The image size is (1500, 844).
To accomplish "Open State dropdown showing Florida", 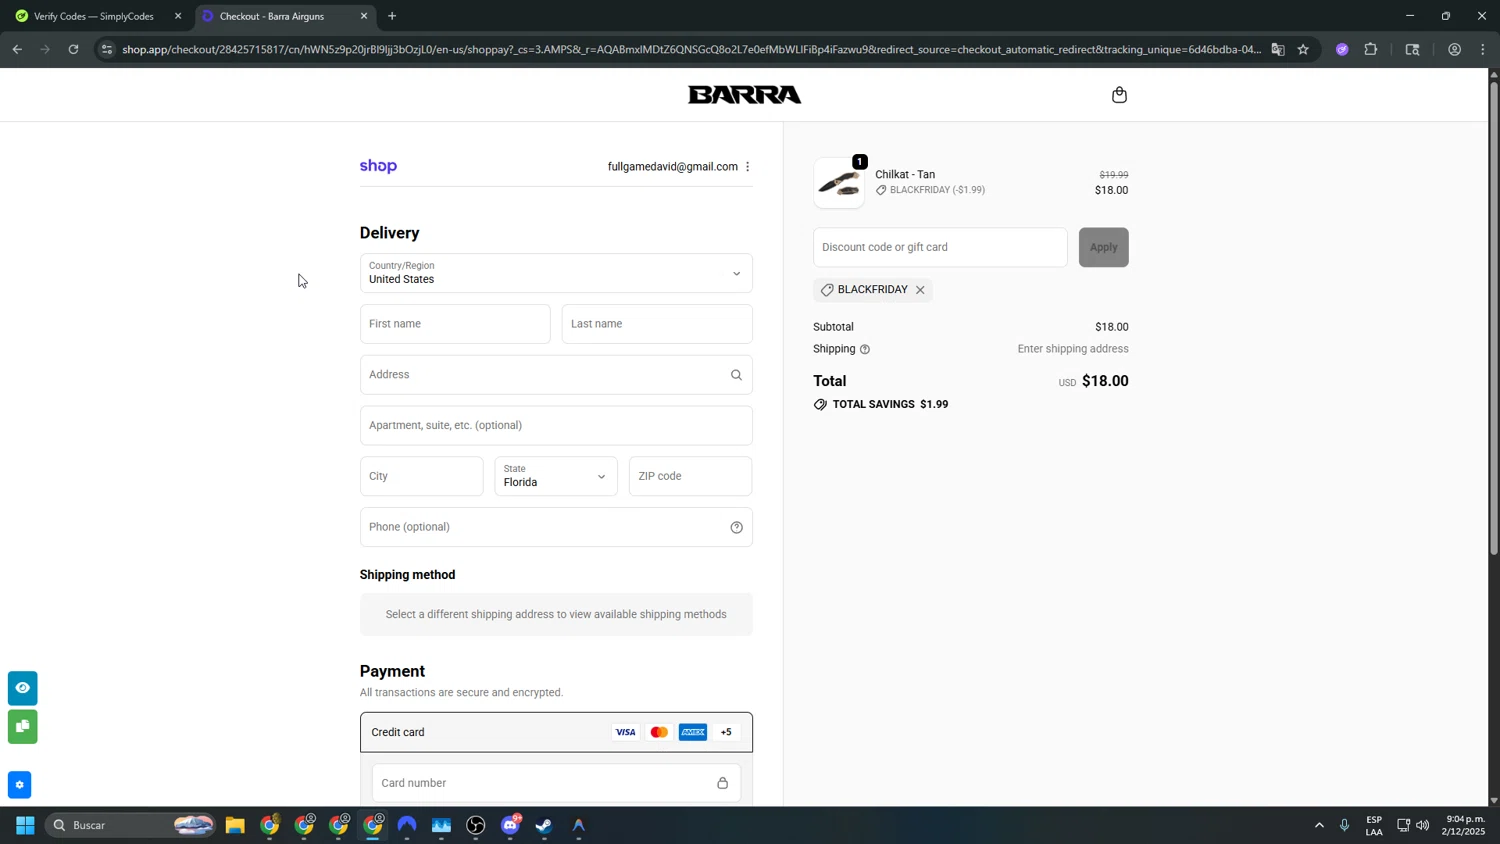I will pos(556,476).
